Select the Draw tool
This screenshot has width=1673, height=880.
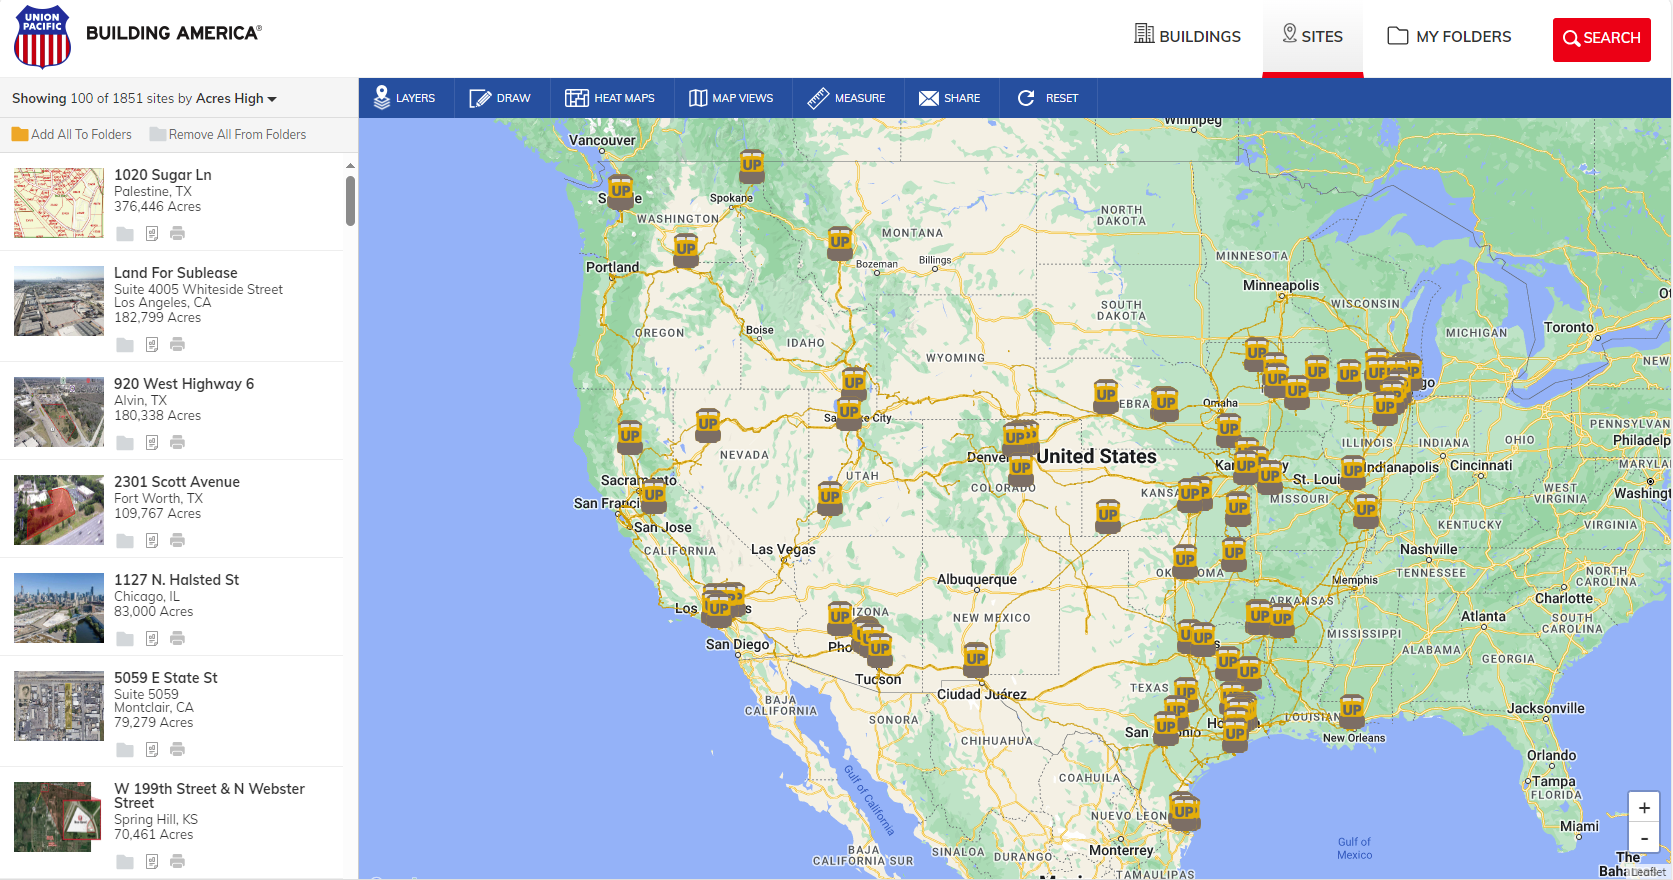click(x=500, y=98)
